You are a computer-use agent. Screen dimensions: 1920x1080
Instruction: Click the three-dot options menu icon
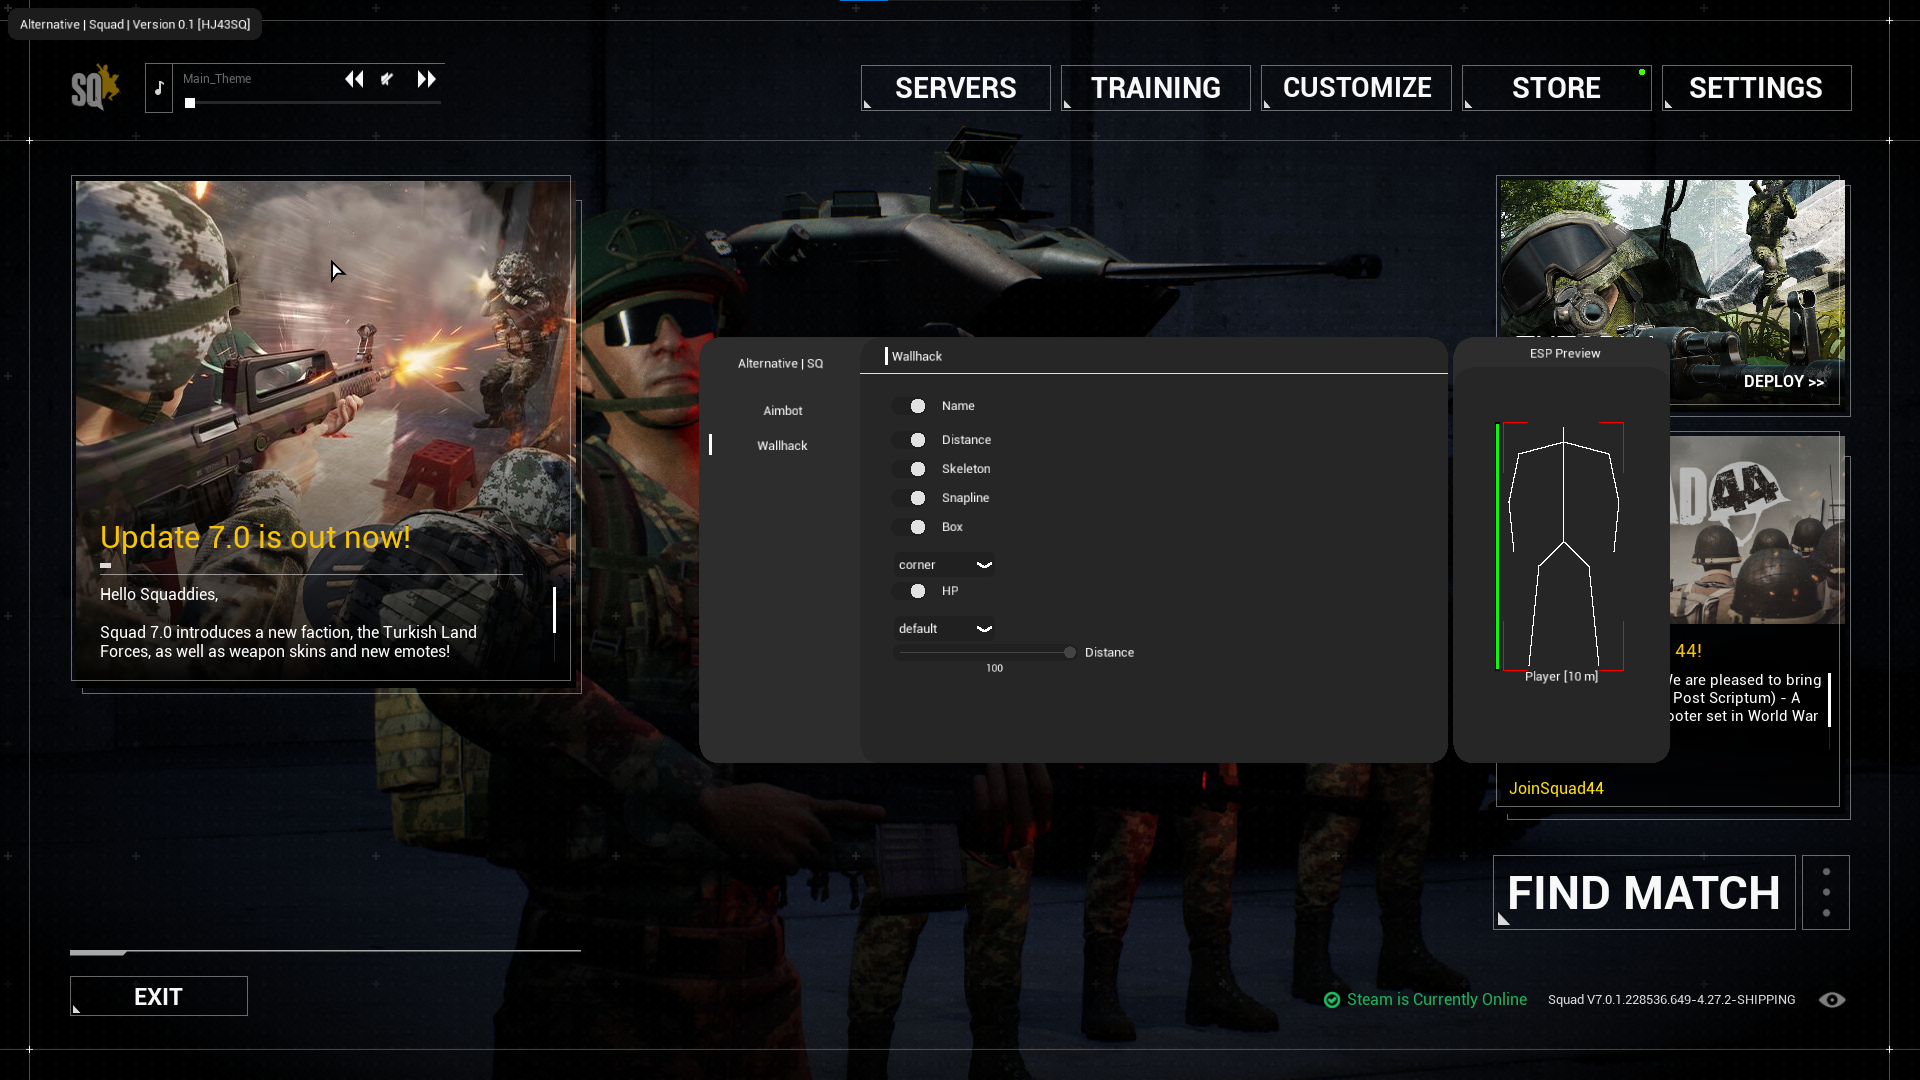(x=1826, y=893)
